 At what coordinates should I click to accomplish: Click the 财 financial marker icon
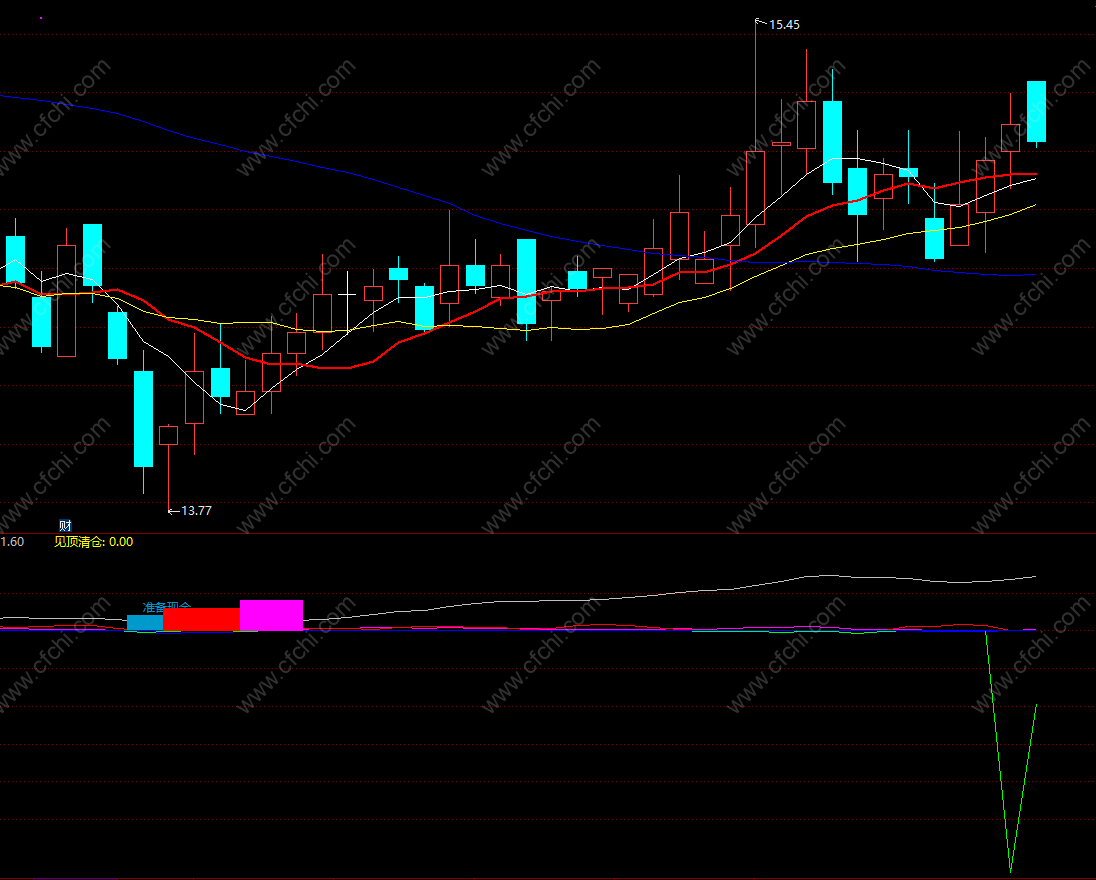65,526
